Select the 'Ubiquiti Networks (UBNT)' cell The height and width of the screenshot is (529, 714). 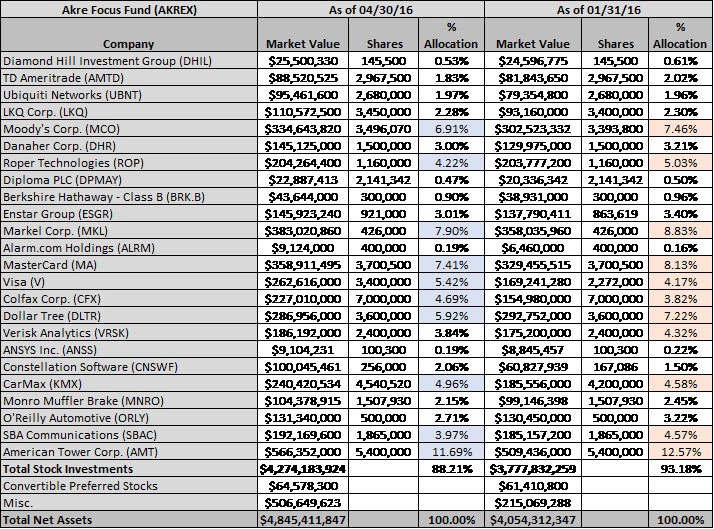pyautogui.click(x=129, y=95)
